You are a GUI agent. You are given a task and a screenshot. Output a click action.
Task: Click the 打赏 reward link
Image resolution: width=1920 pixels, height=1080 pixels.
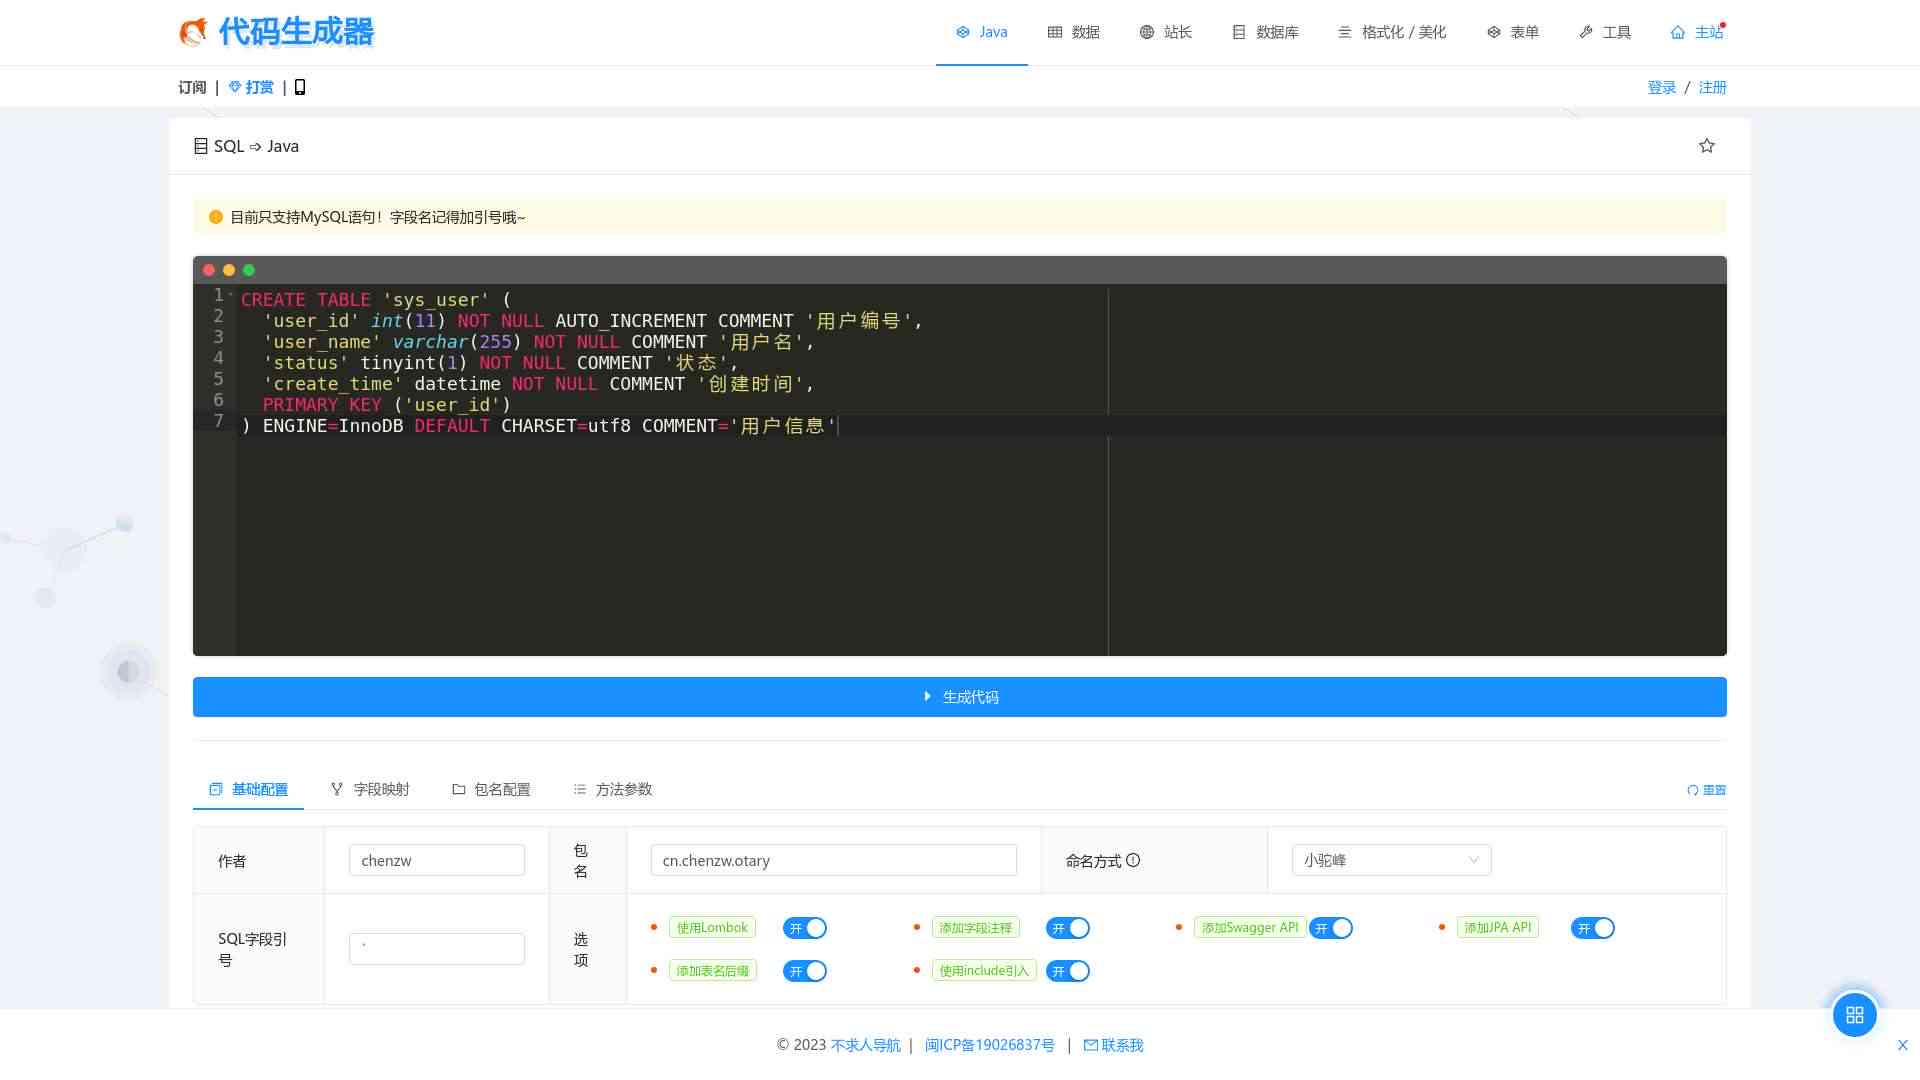(x=251, y=87)
